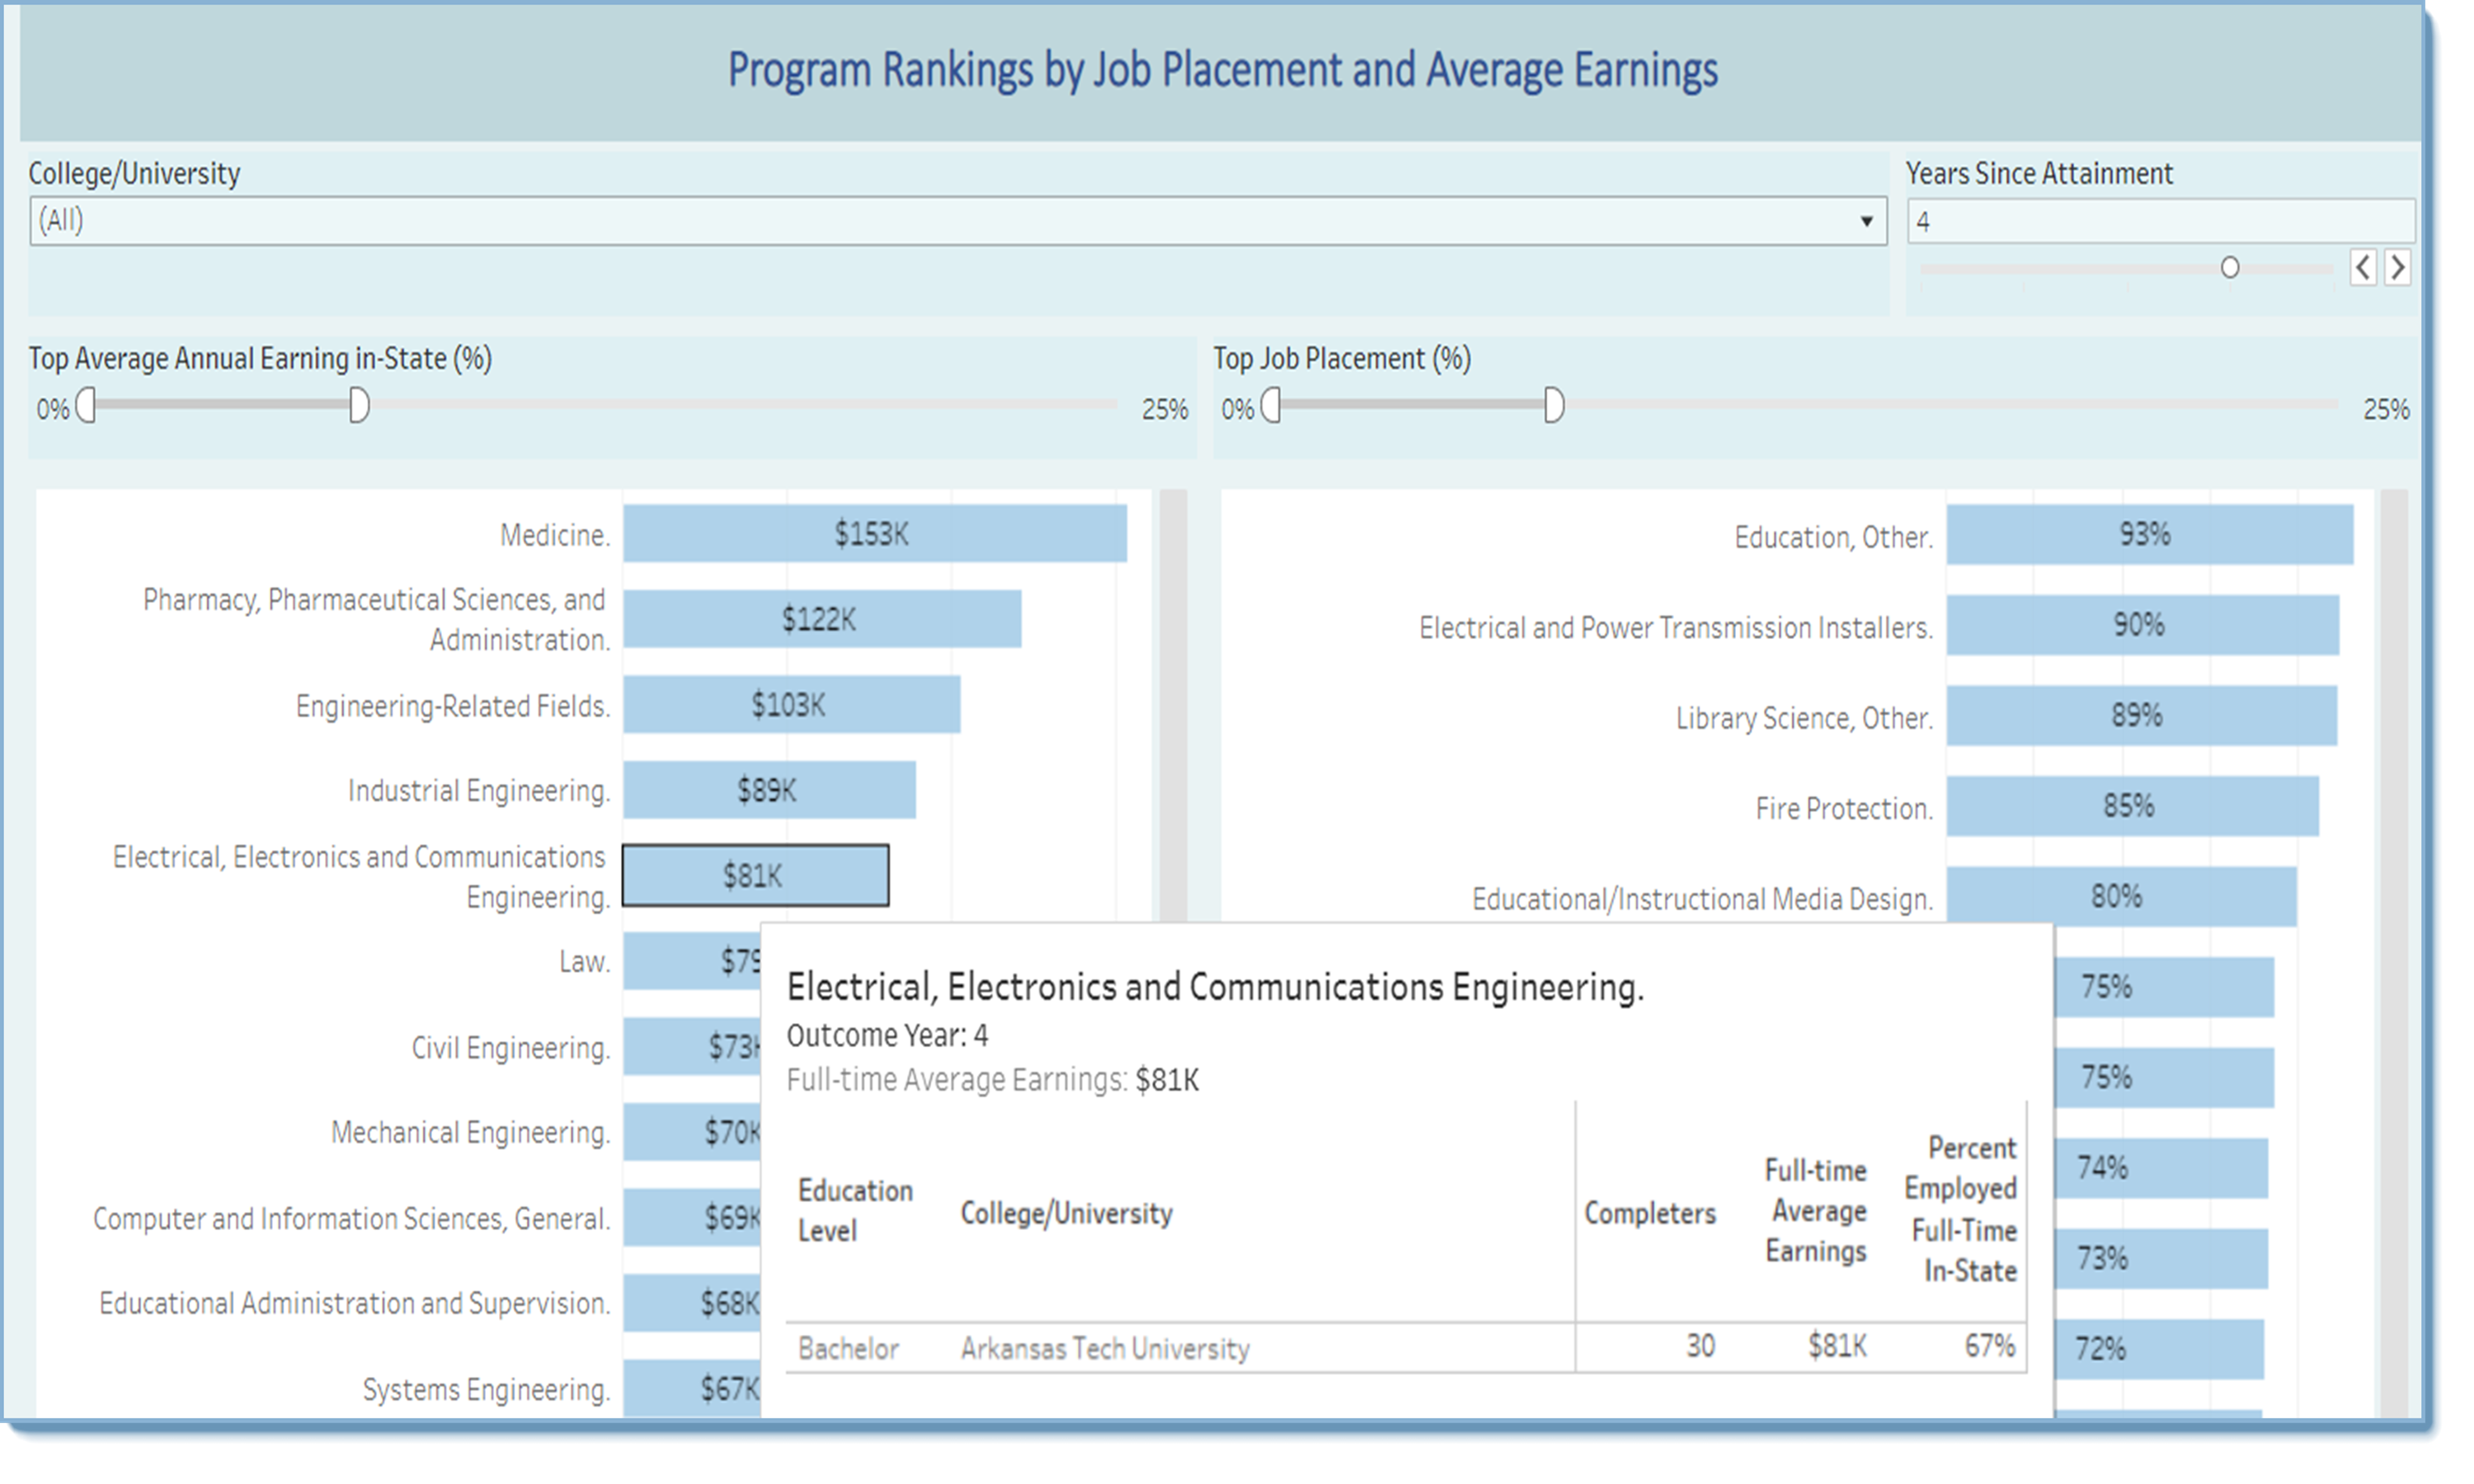Click the 67% employed in-state cell
This screenshot has width=2474, height=1484.
point(1989,1346)
